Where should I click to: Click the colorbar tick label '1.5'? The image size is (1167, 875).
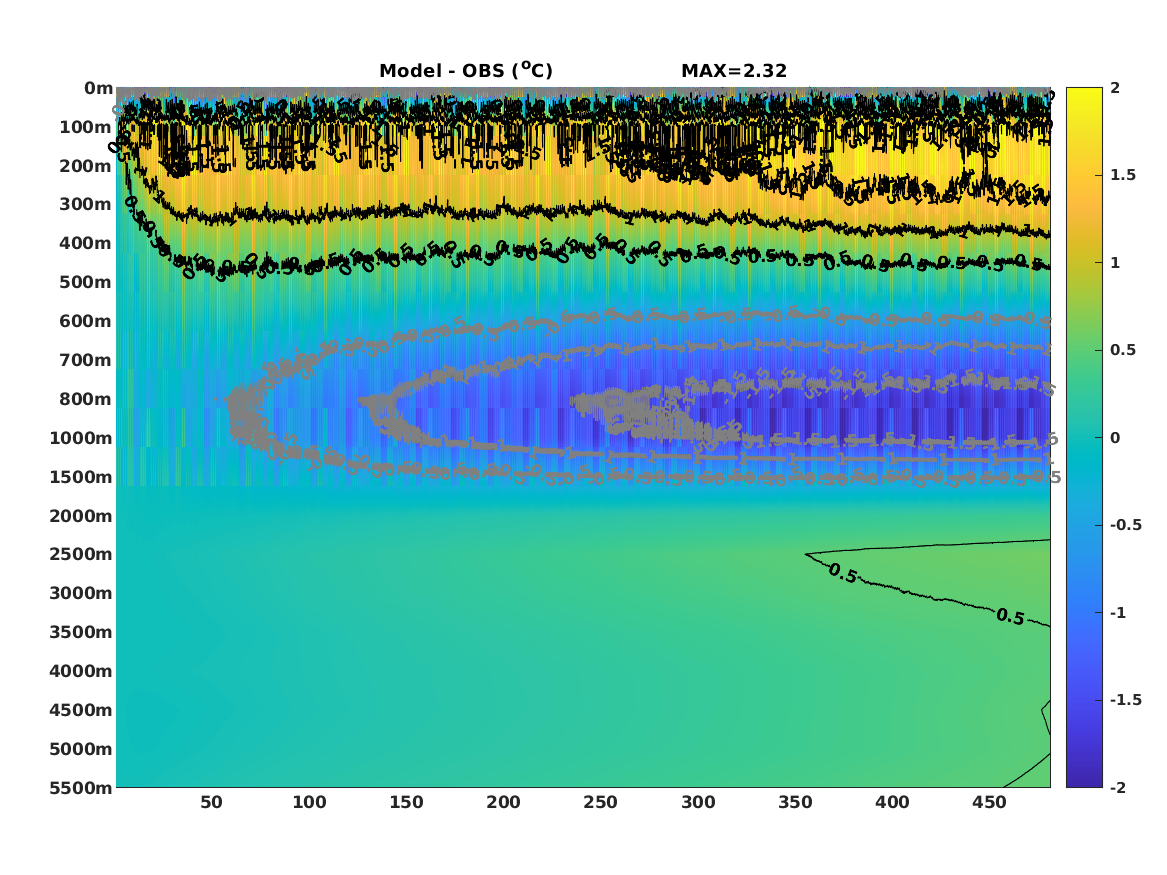coord(1123,175)
